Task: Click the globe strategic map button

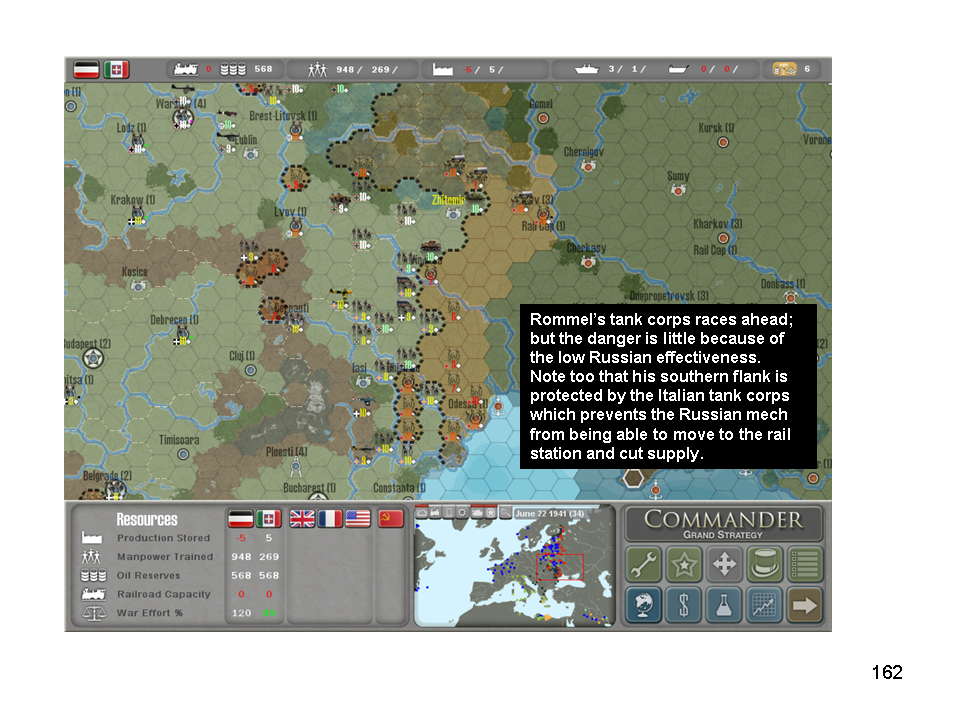Action: (x=645, y=605)
